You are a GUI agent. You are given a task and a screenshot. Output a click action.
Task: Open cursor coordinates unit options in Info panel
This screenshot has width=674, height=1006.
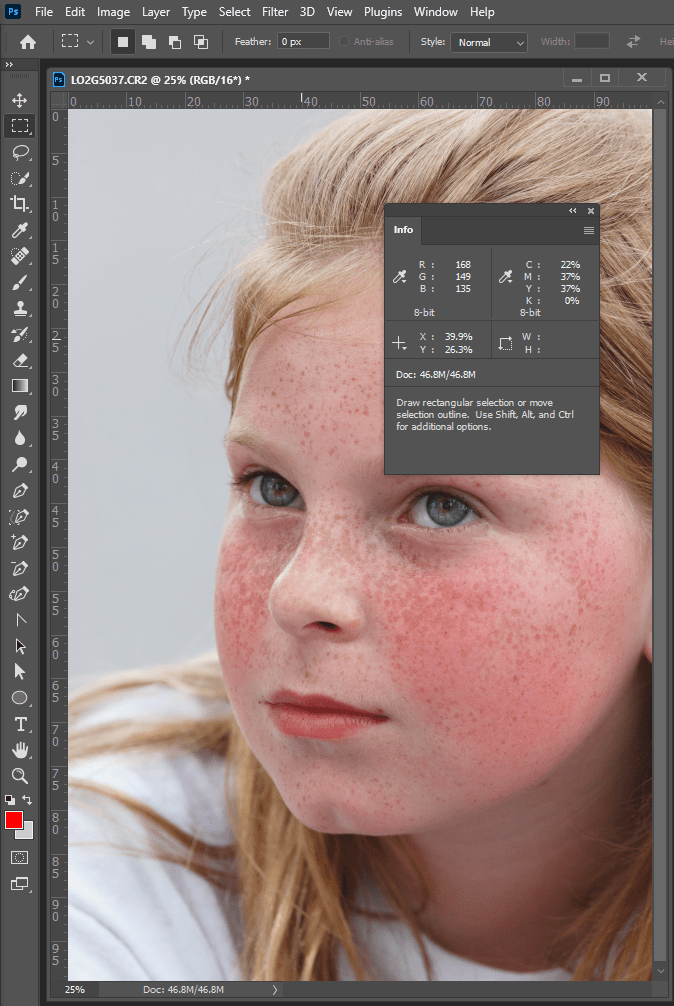(399, 343)
